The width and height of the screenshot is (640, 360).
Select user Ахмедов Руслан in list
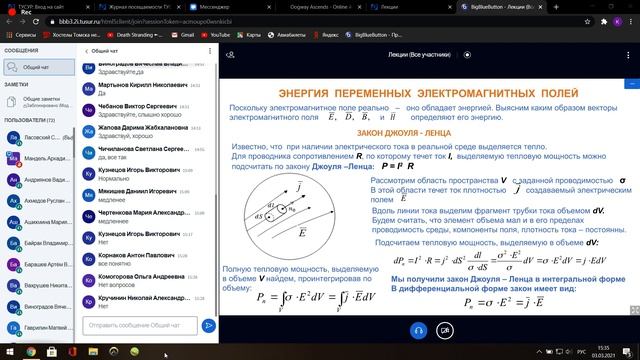point(39,201)
